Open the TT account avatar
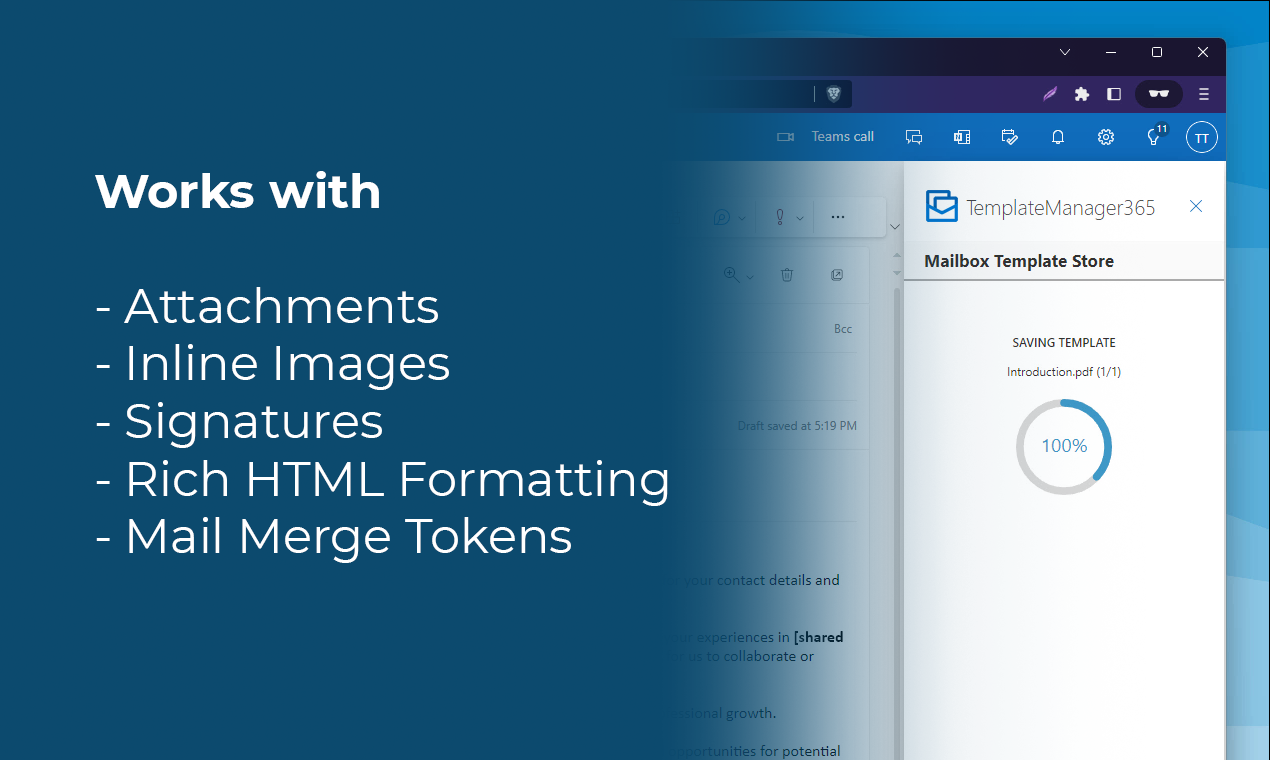 click(1202, 138)
